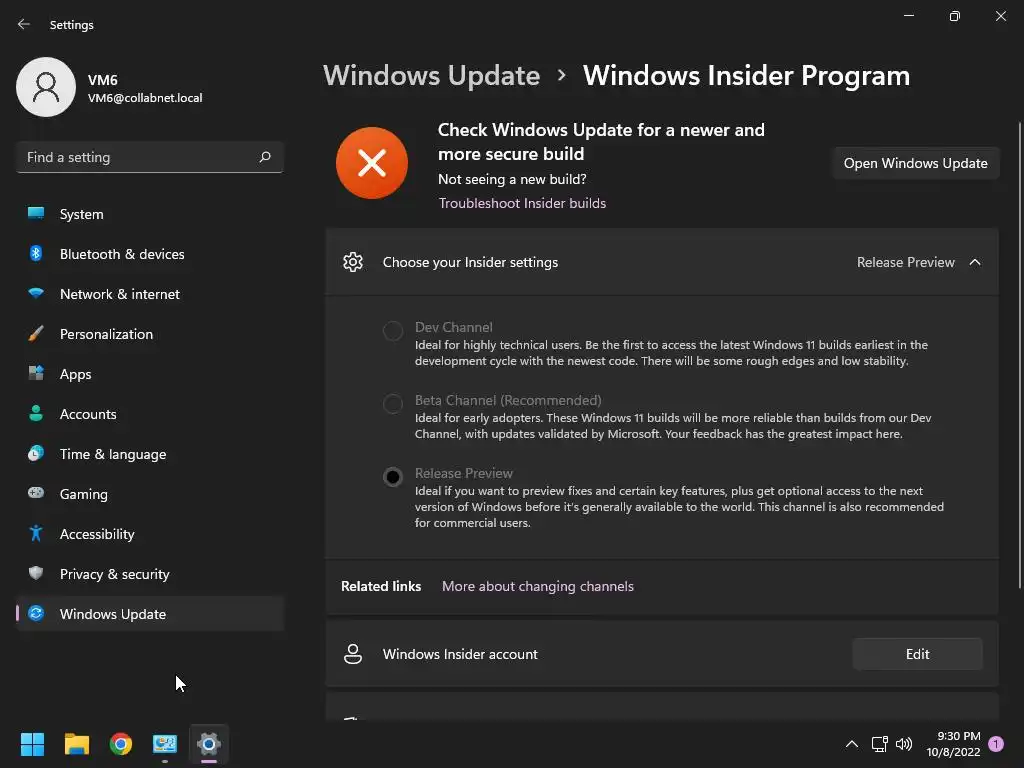Go to the Accessibility settings page

tap(150, 534)
